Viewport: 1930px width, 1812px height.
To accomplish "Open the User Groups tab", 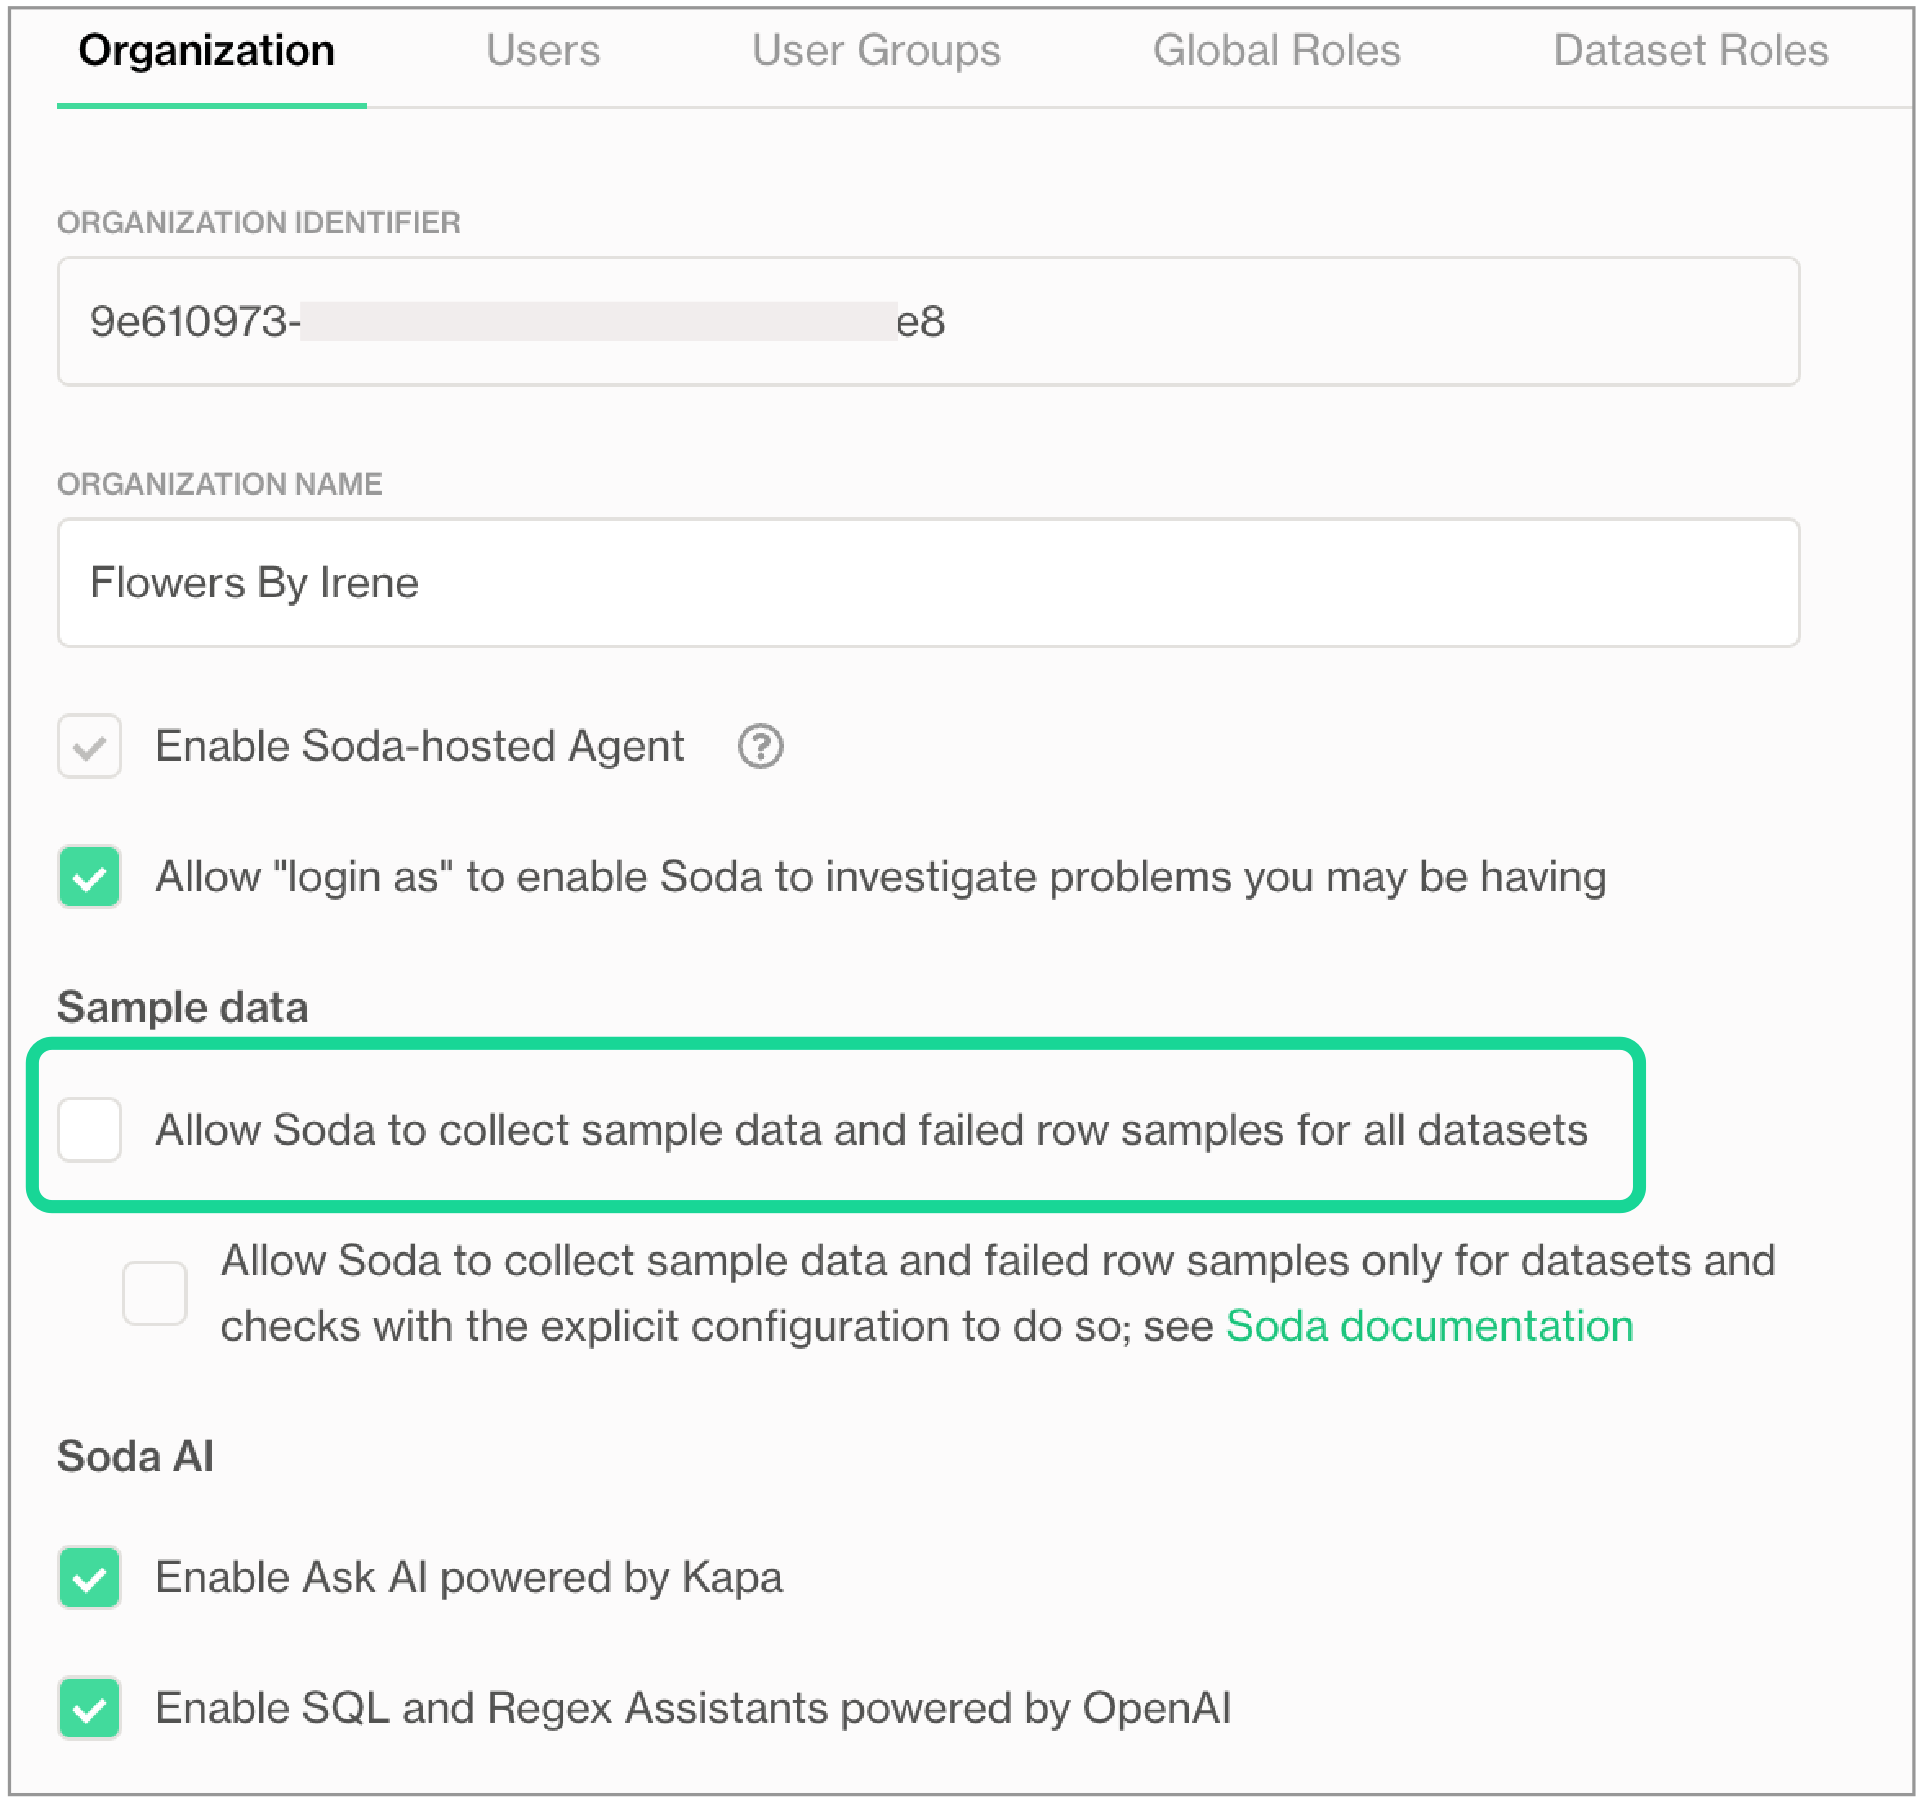I will point(876,50).
